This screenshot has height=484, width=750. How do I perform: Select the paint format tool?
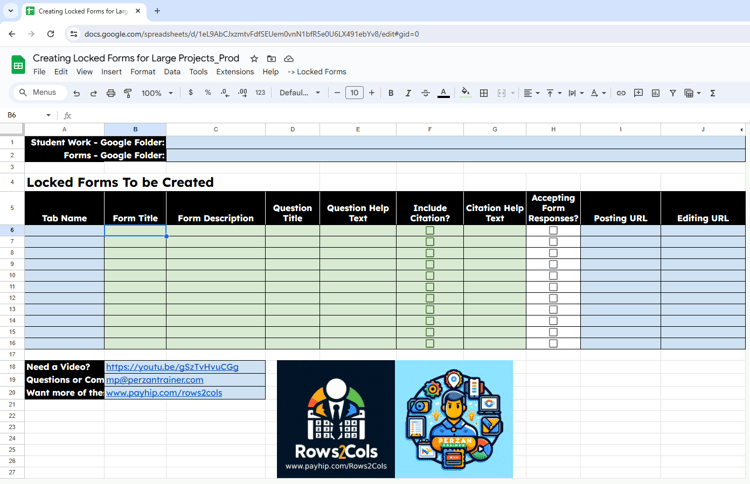tap(128, 93)
